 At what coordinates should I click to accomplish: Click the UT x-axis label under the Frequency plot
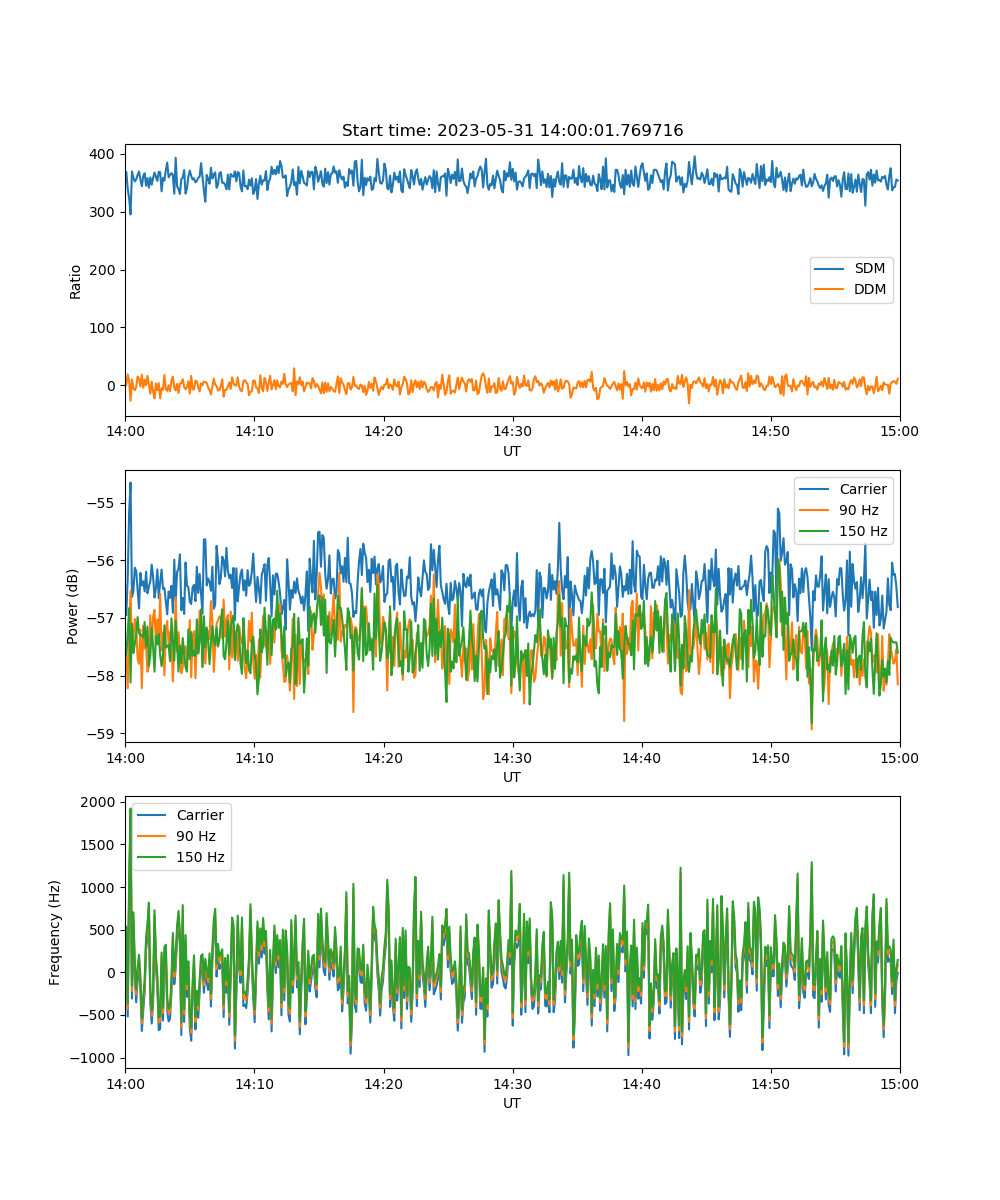pyautogui.click(x=512, y=1103)
